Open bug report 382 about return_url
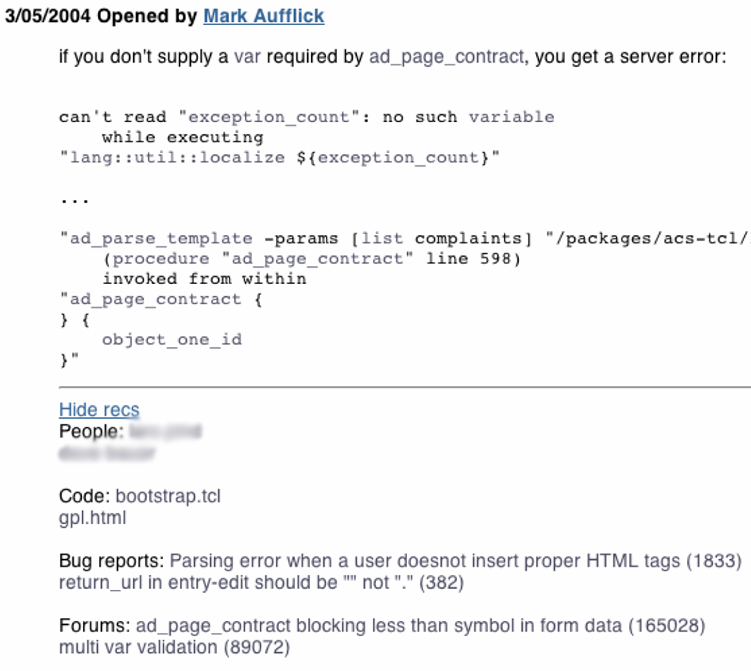The image size is (751, 671). 262,582
